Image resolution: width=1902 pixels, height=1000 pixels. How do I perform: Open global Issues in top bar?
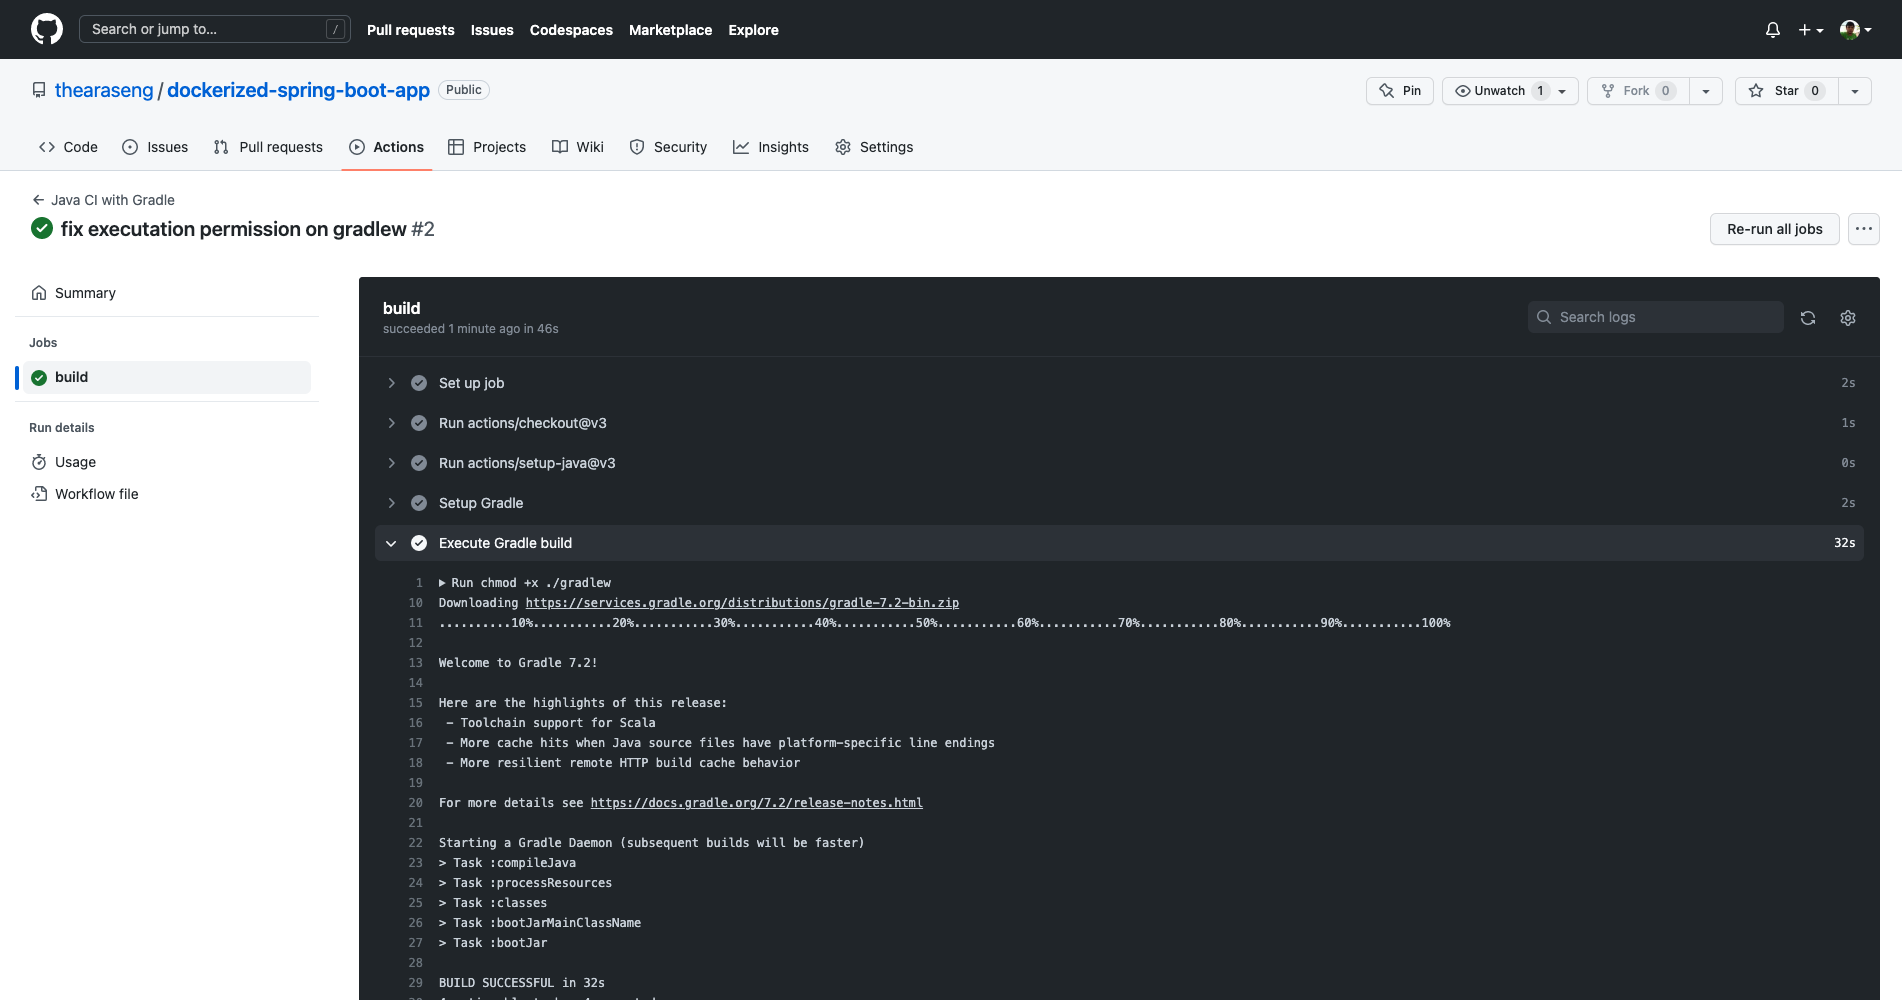[x=492, y=30]
